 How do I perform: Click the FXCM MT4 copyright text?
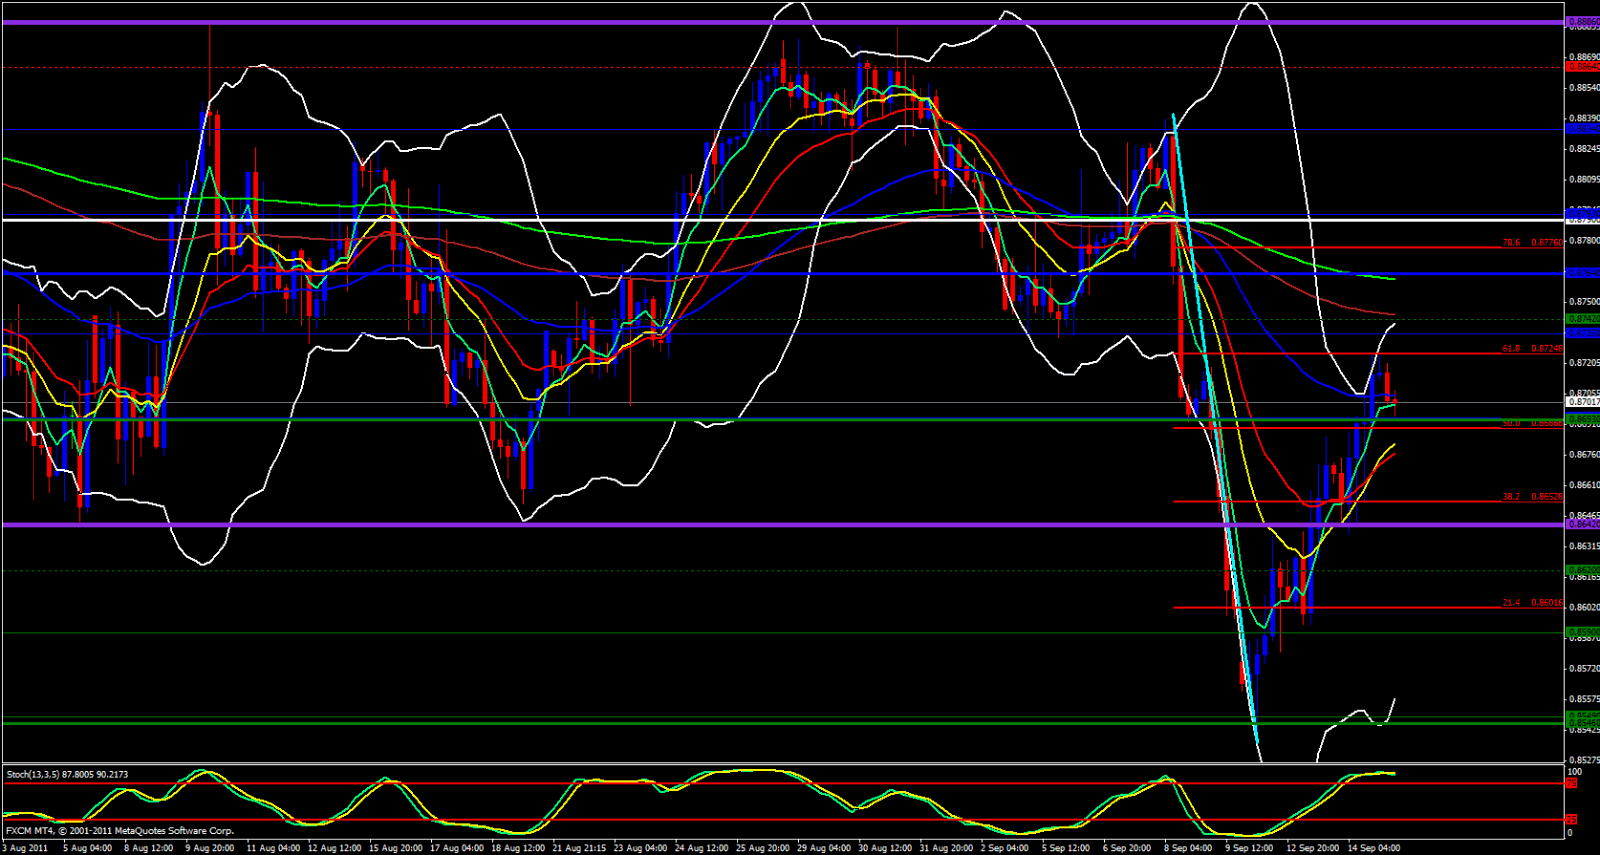pos(119,831)
